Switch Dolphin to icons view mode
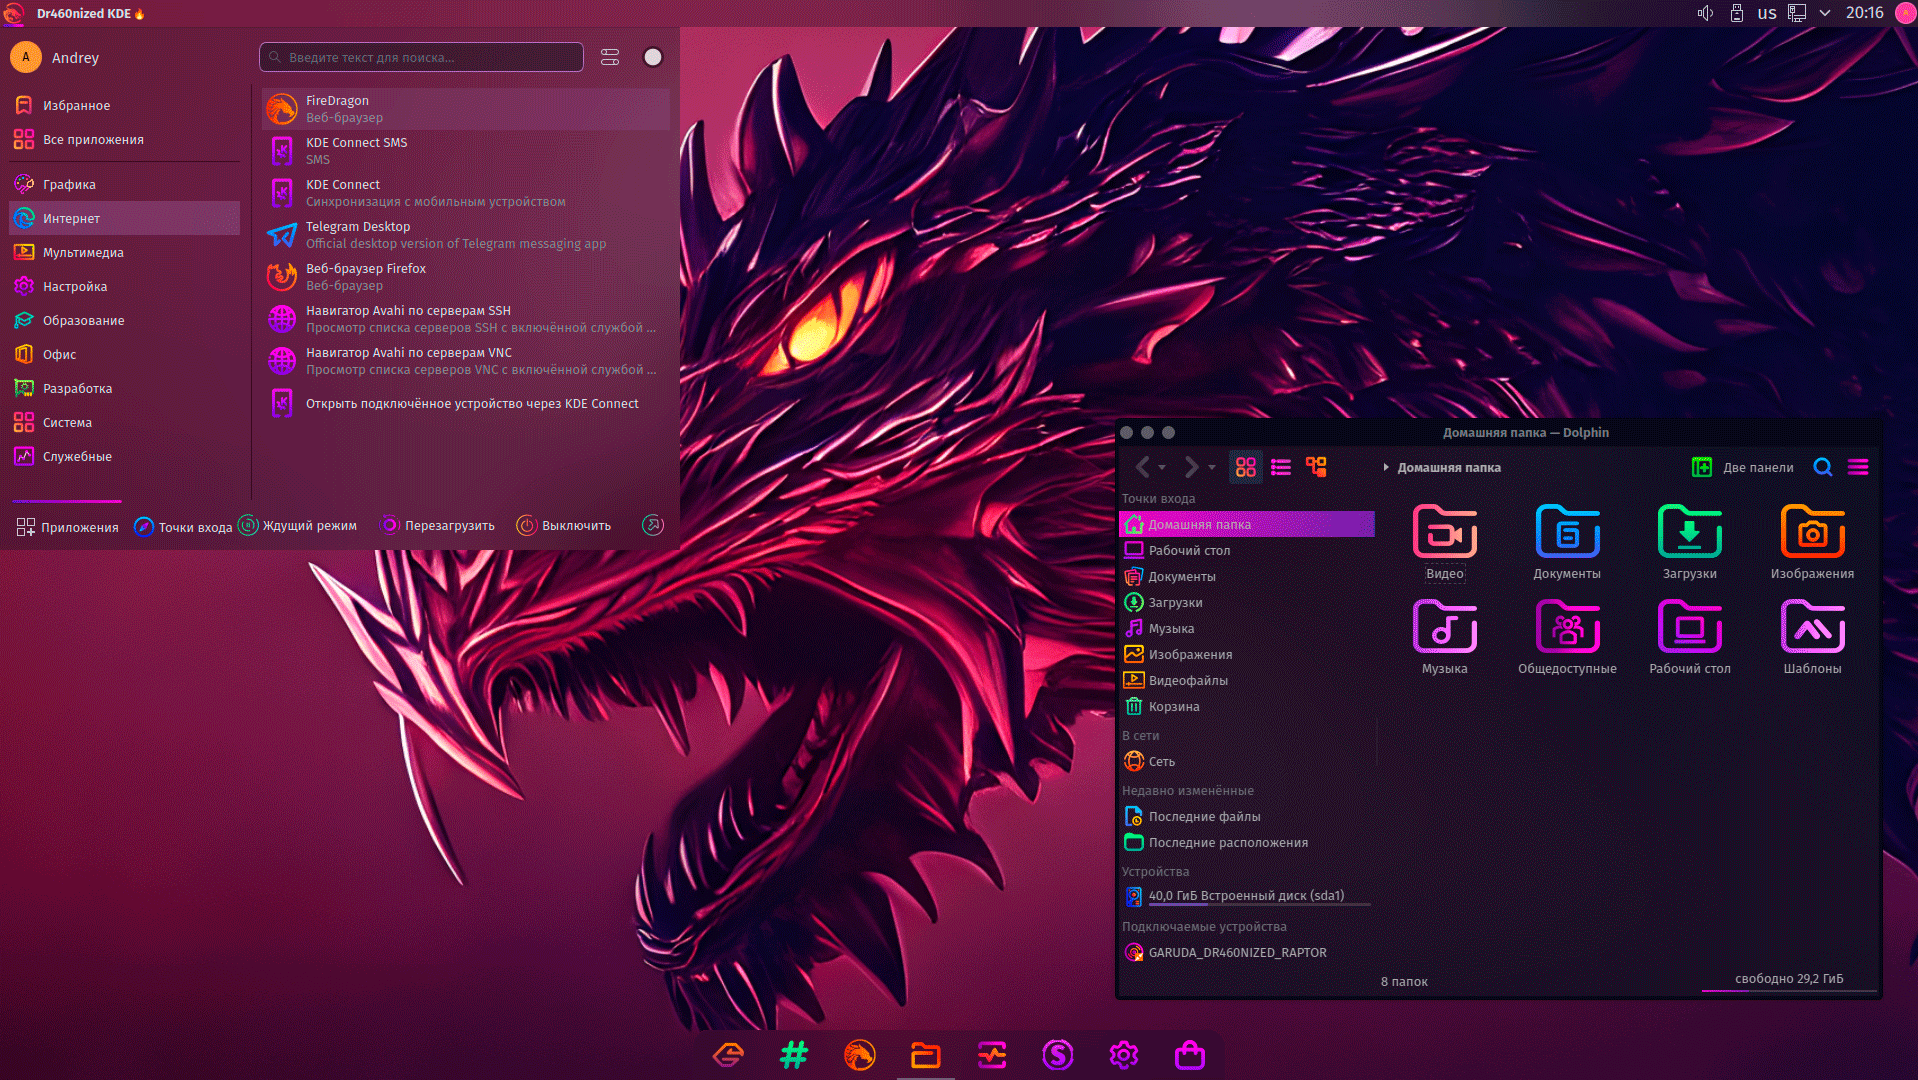 click(1245, 467)
